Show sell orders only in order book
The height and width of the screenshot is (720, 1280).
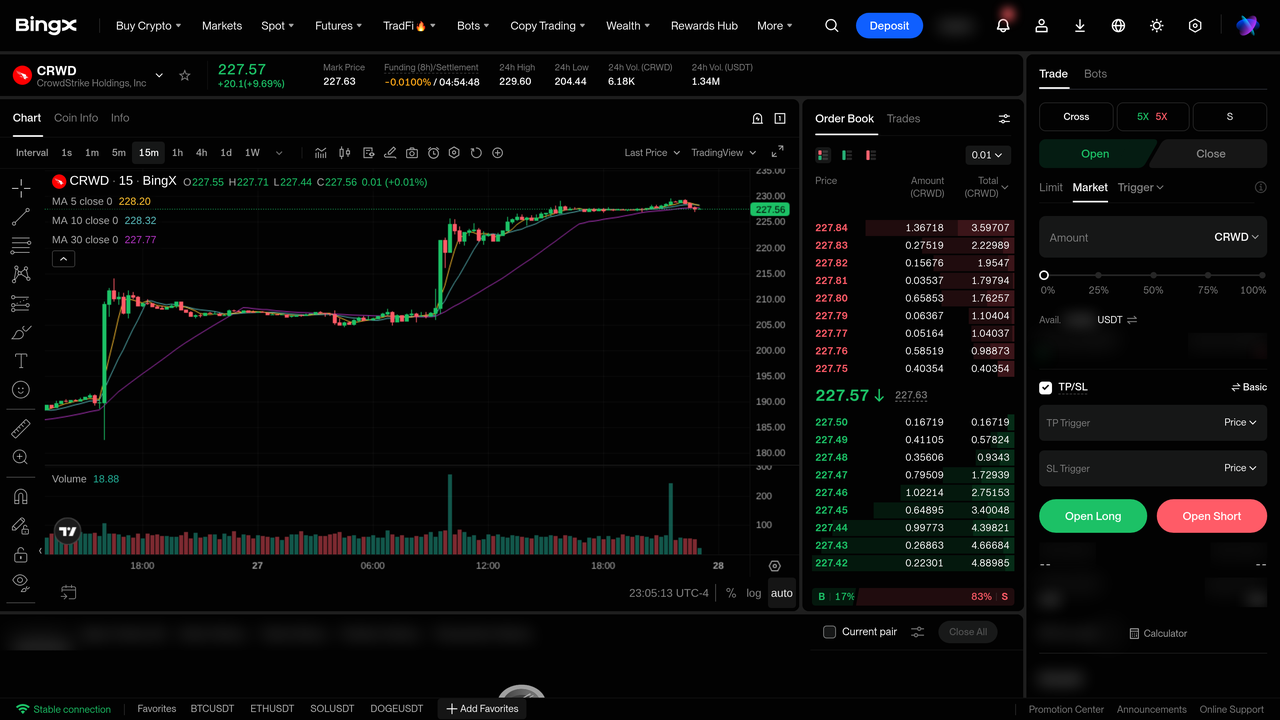(x=871, y=155)
